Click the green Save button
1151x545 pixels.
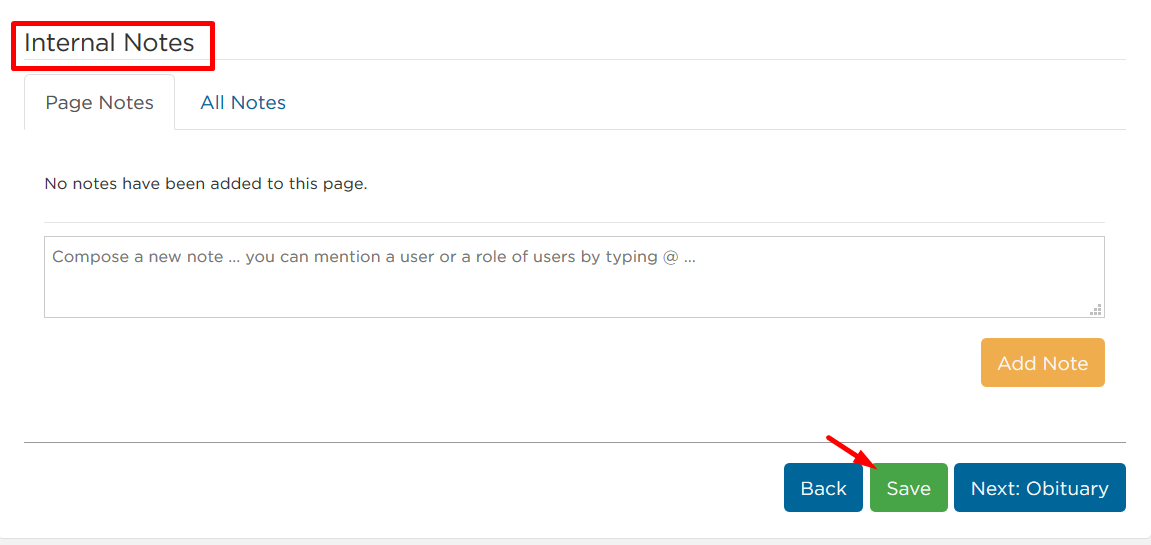point(909,488)
